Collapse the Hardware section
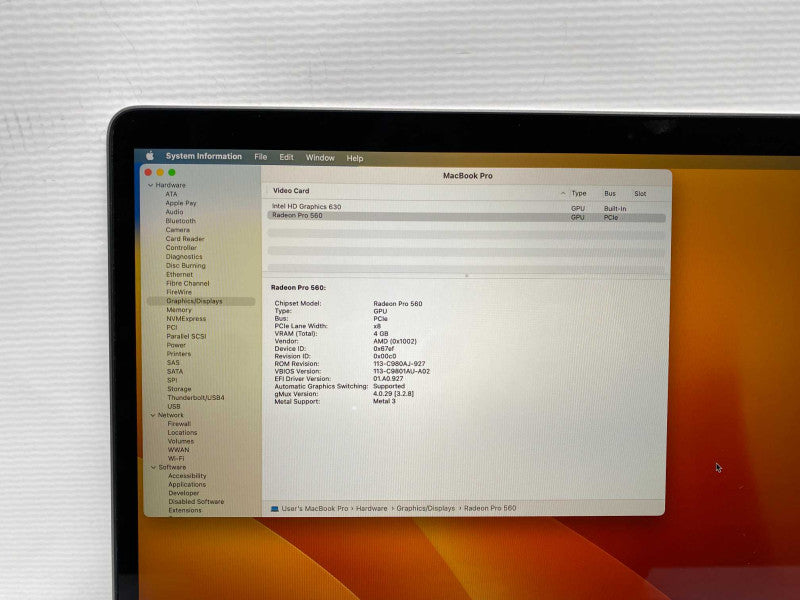 (x=151, y=185)
